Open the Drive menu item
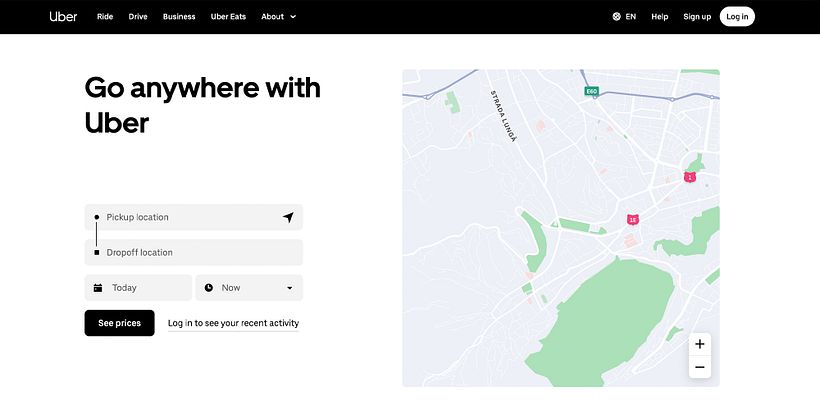The height and width of the screenshot is (409, 820). 138,17
